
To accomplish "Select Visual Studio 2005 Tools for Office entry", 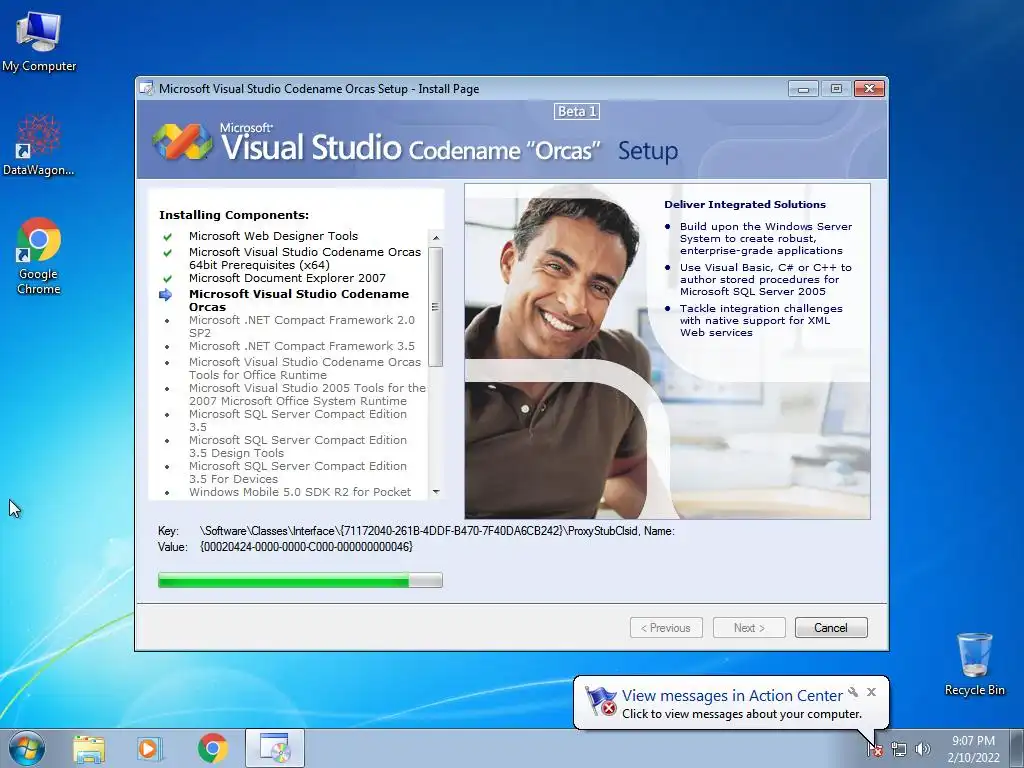I will coord(307,394).
